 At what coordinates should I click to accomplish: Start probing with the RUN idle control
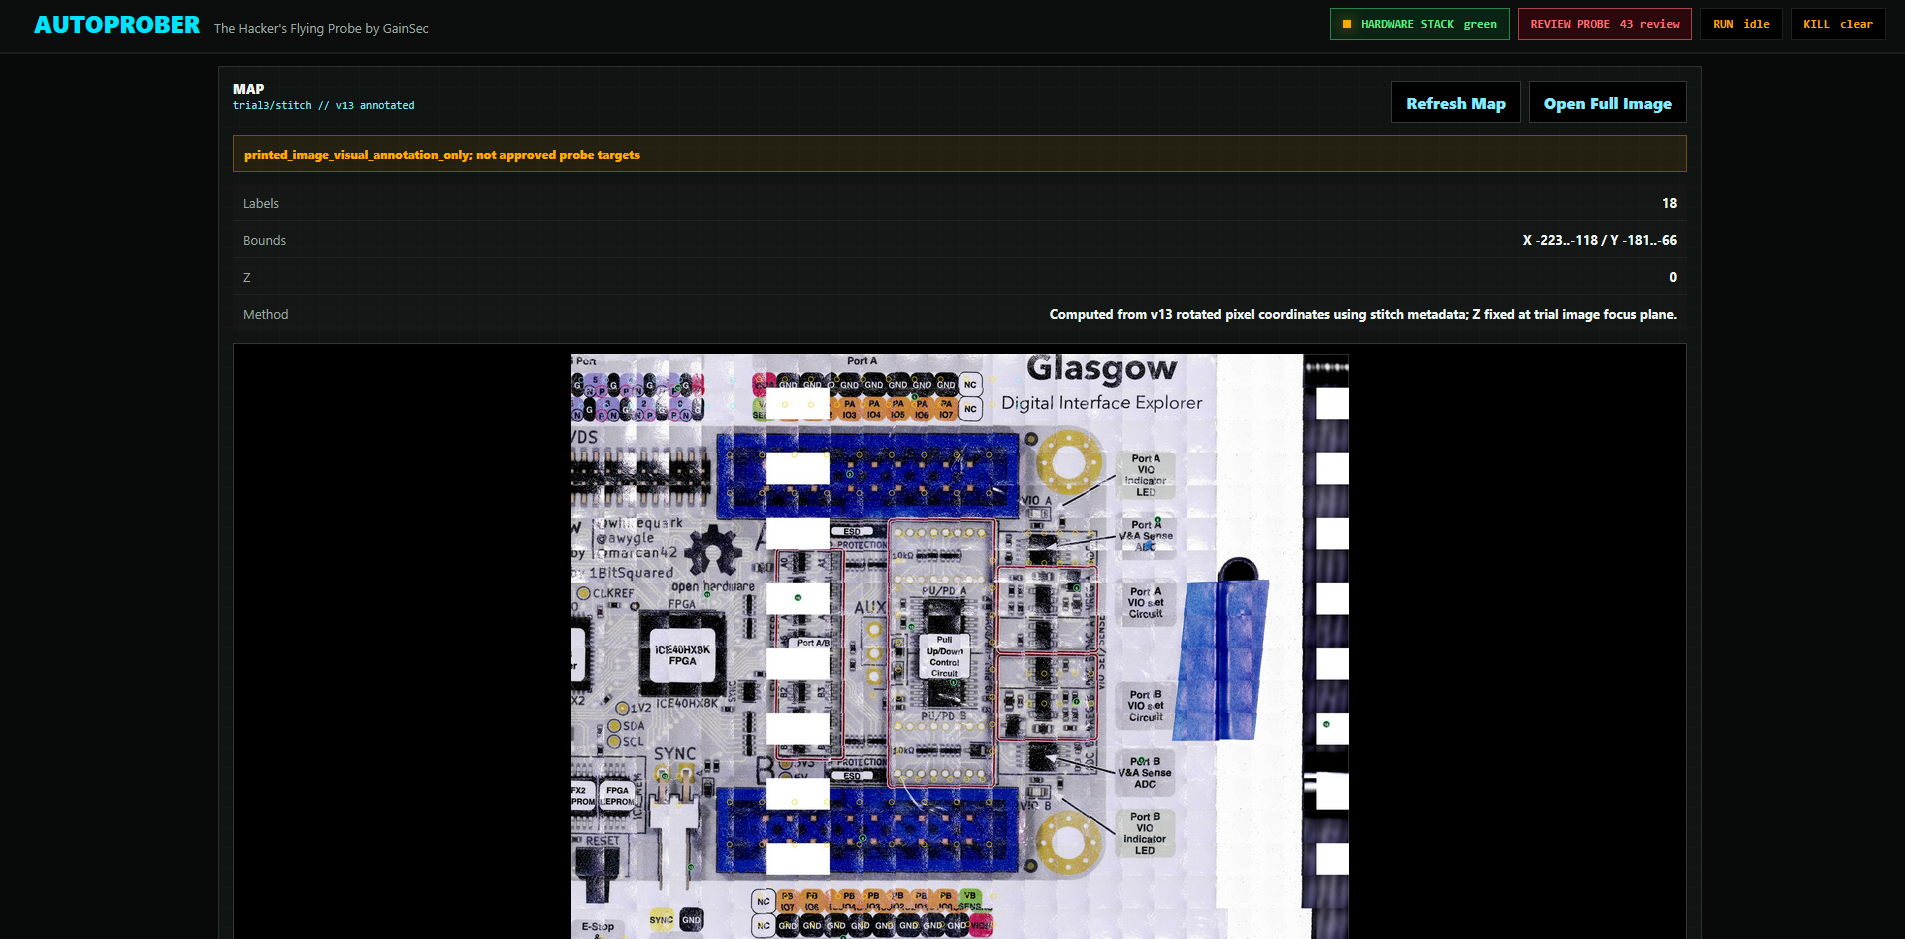[1740, 23]
